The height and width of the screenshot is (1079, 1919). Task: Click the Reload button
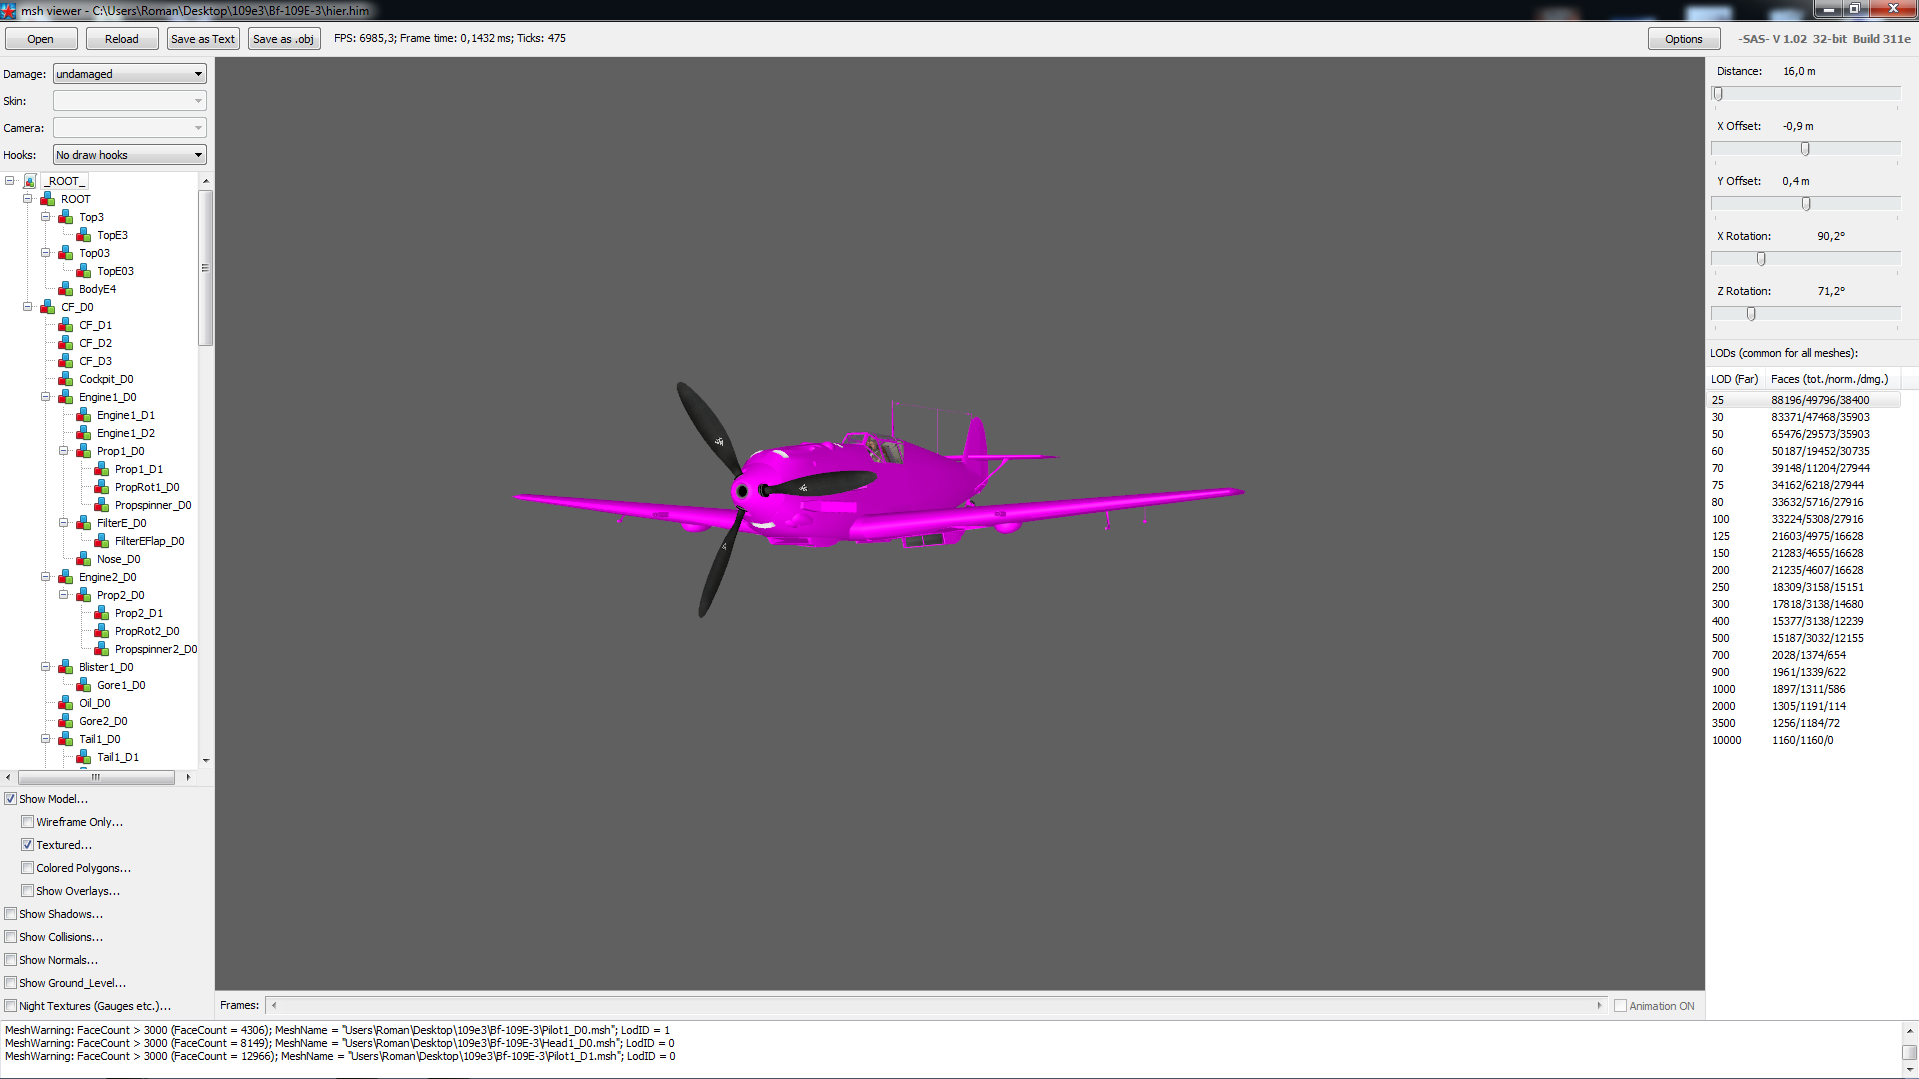122,39
